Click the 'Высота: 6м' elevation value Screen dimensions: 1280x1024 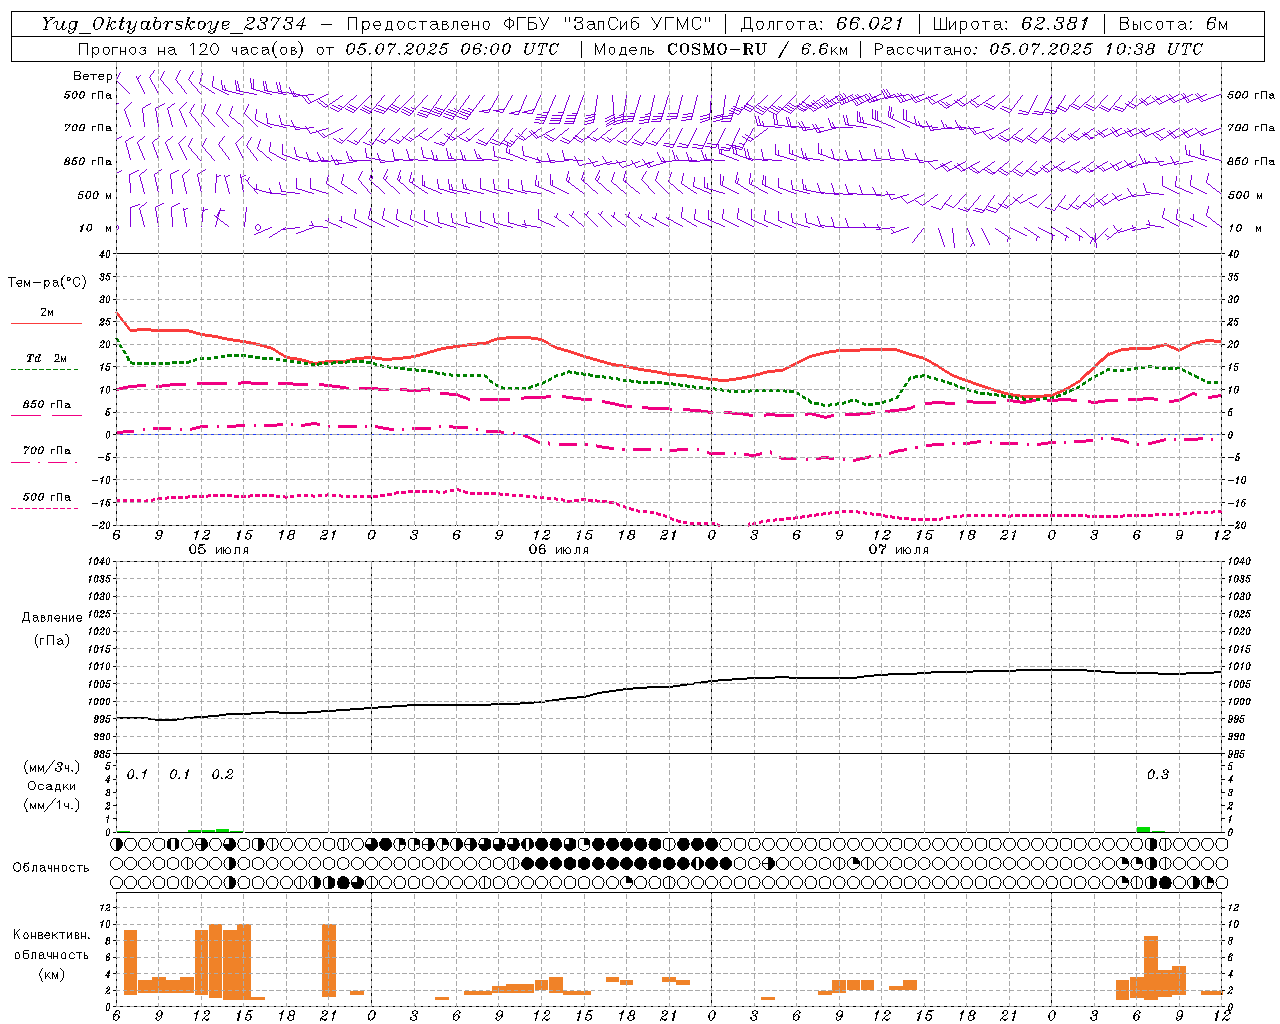(x=1172, y=24)
